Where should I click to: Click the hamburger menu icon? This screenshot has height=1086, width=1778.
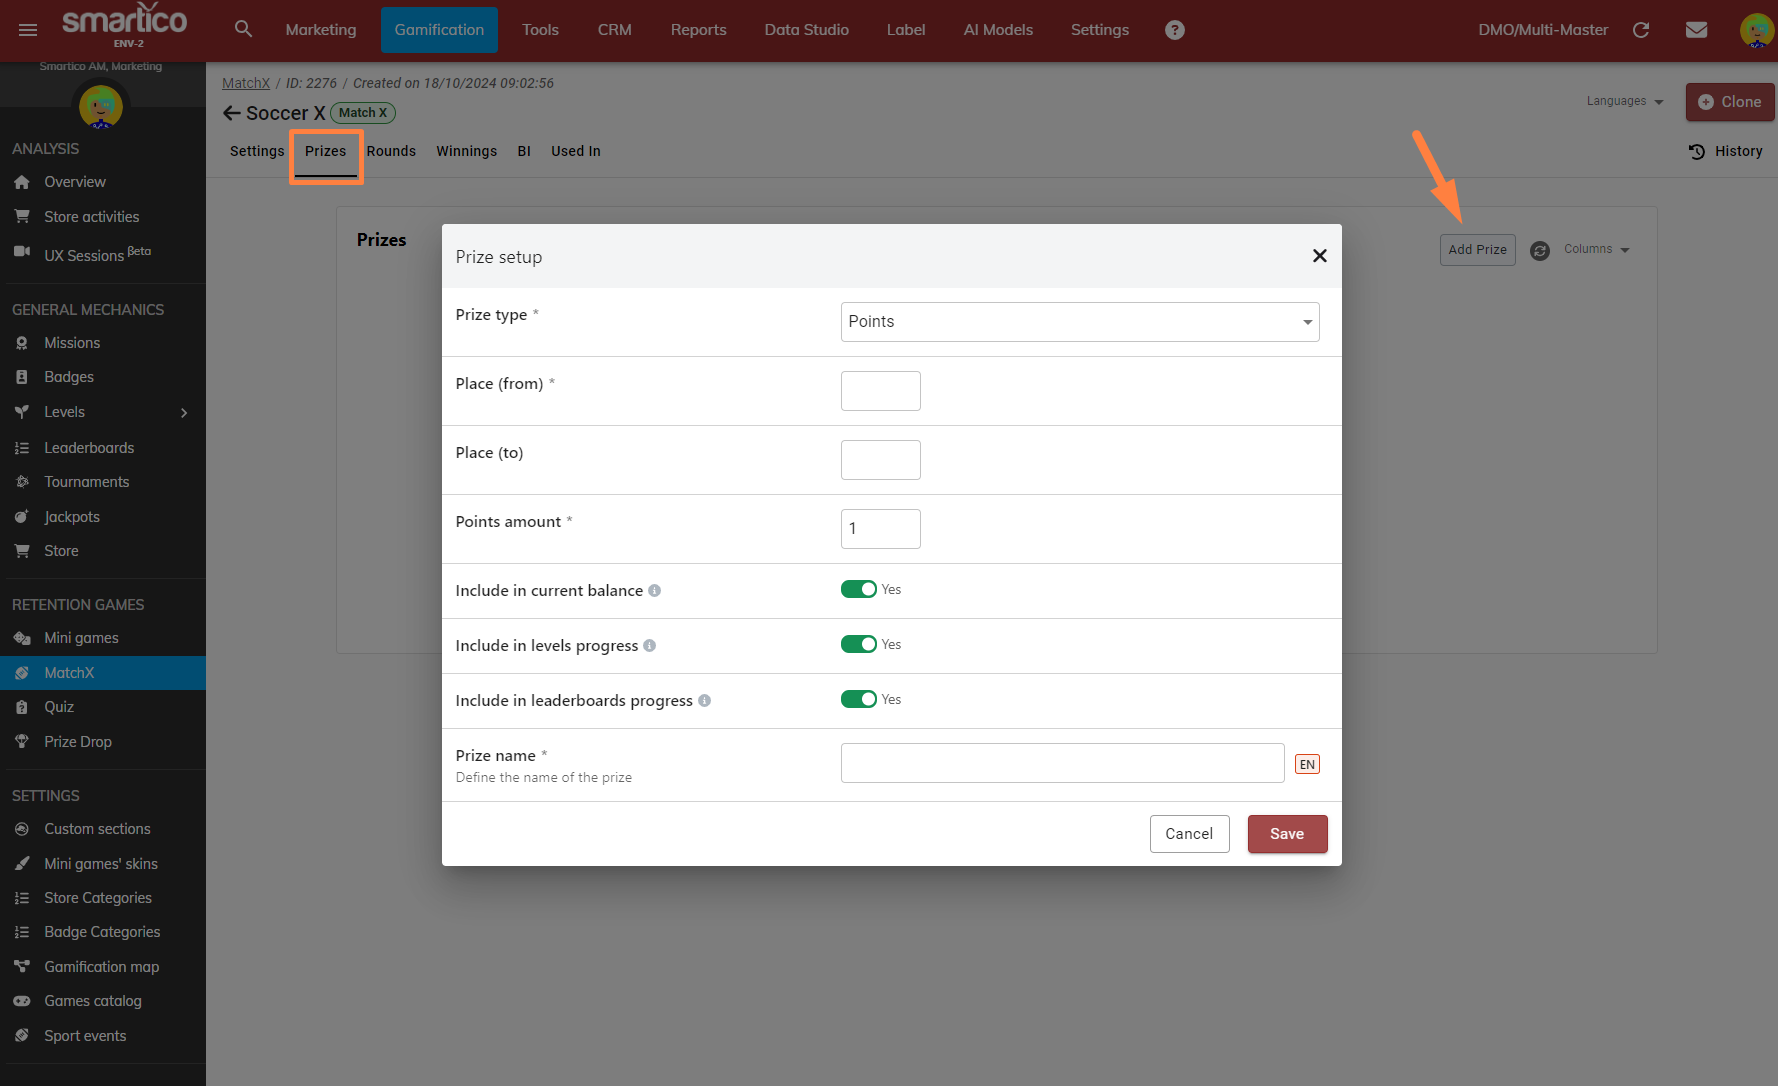tap(28, 30)
